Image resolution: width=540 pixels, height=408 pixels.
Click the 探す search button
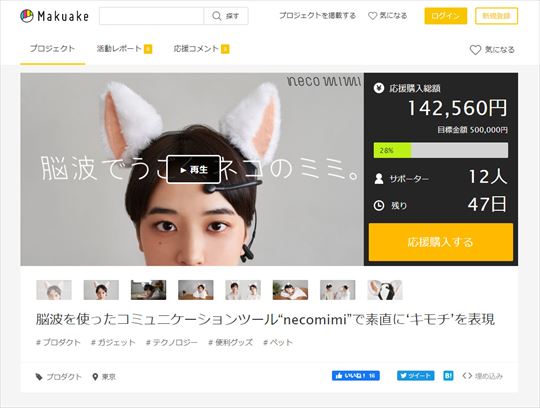tap(226, 16)
